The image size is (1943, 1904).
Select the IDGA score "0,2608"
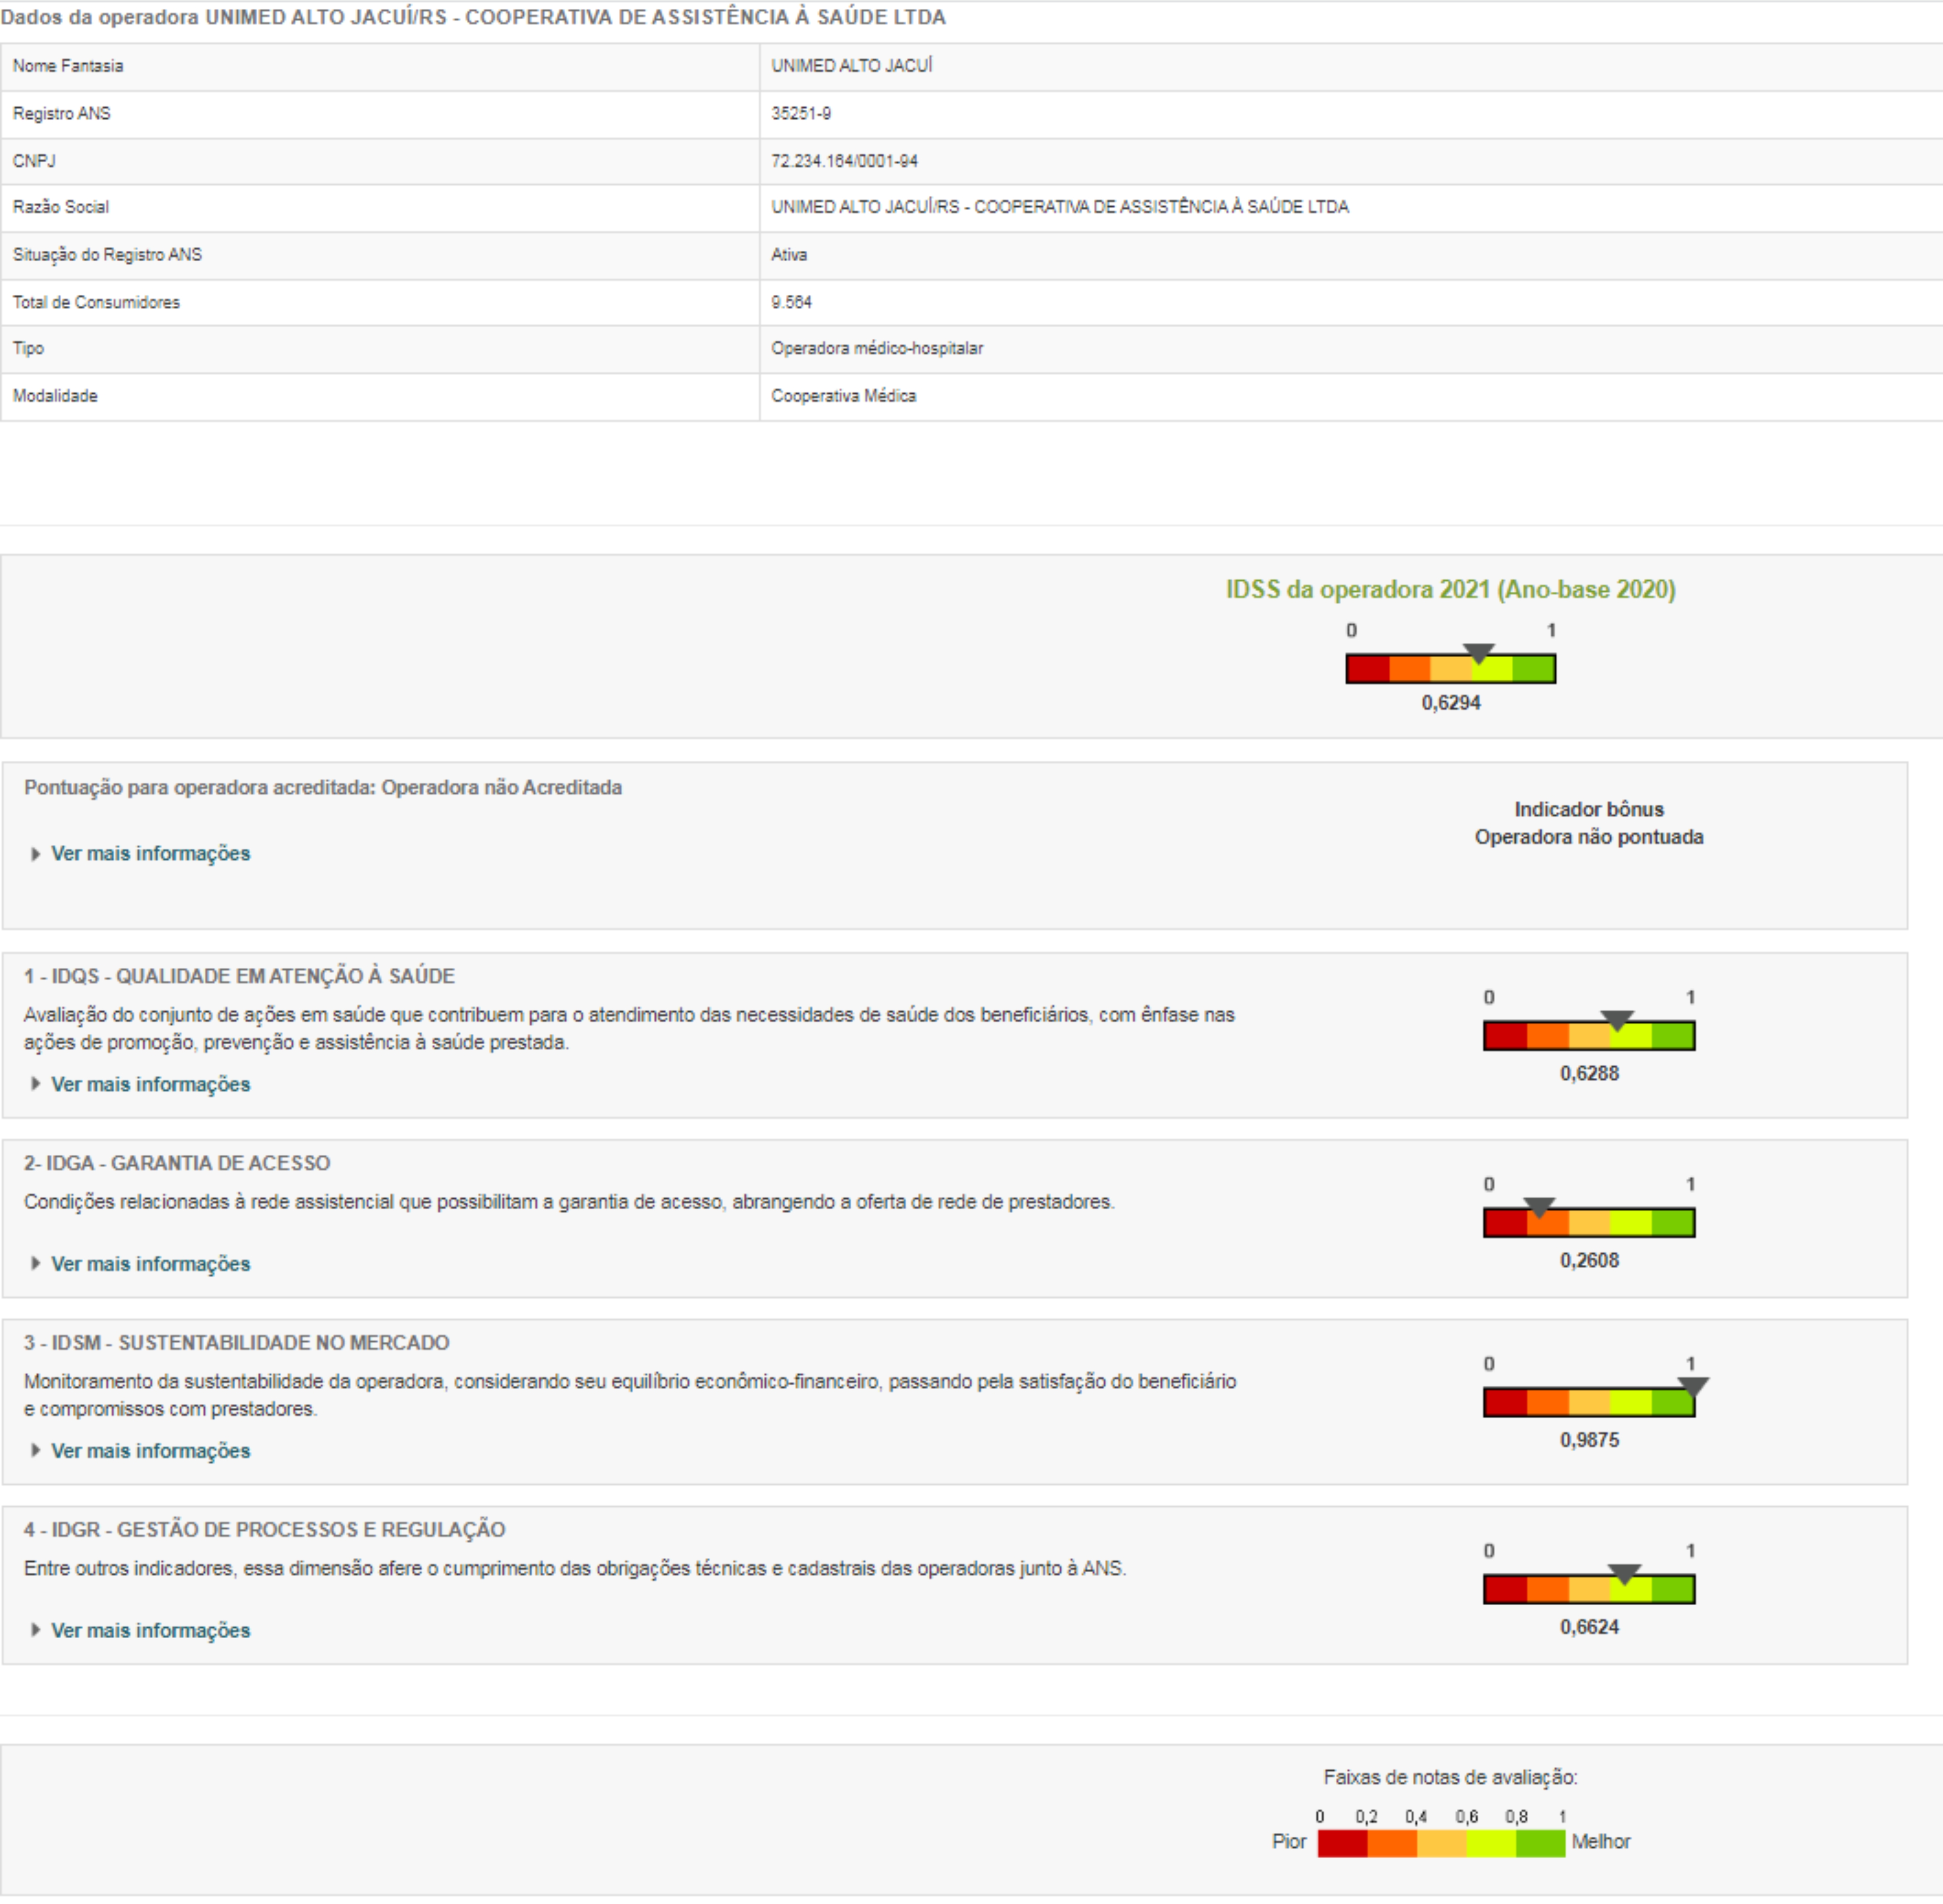tap(1589, 1261)
